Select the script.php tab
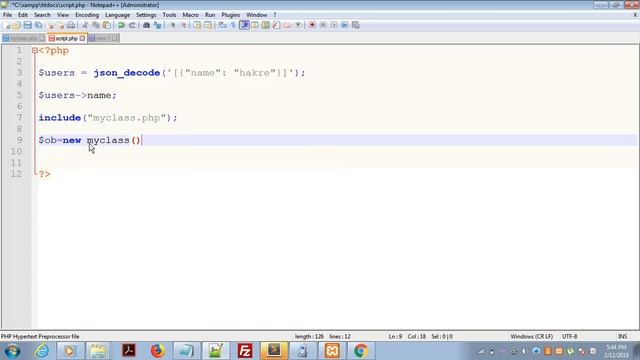The height and width of the screenshot is (360, 640). click(x=67, y=38)
